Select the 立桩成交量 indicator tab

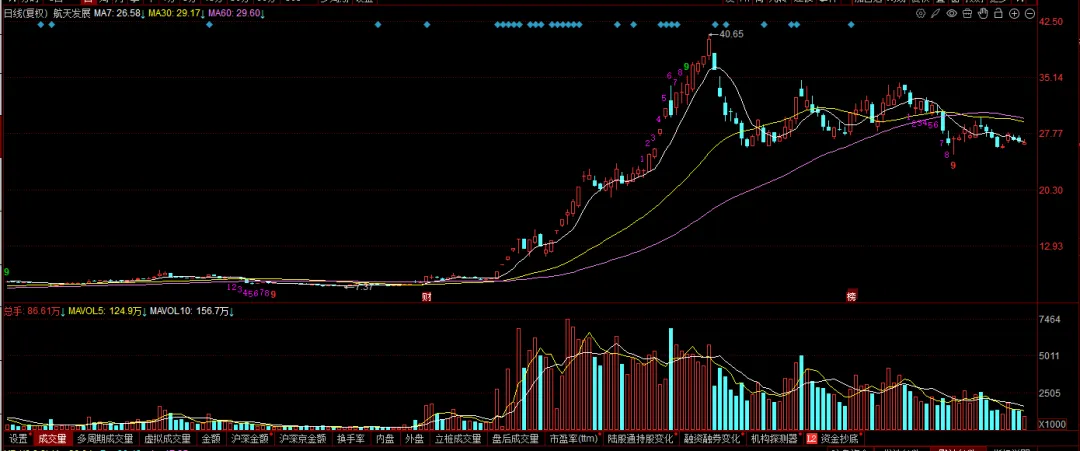(459, 439)
